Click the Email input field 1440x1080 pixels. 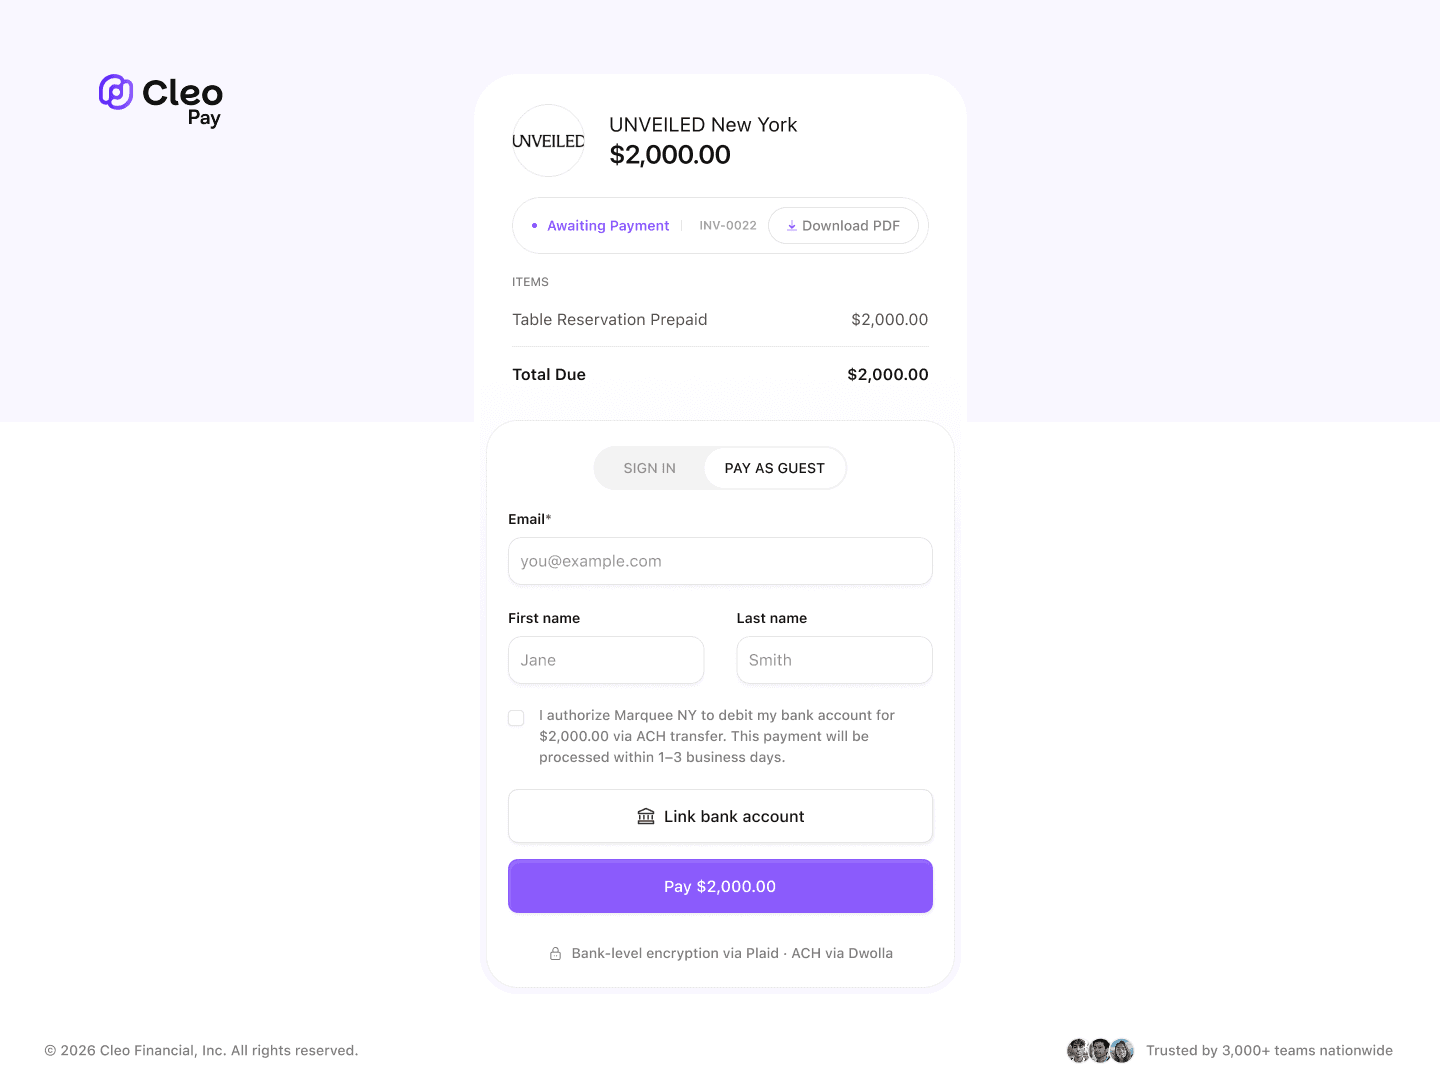[720, 561]
